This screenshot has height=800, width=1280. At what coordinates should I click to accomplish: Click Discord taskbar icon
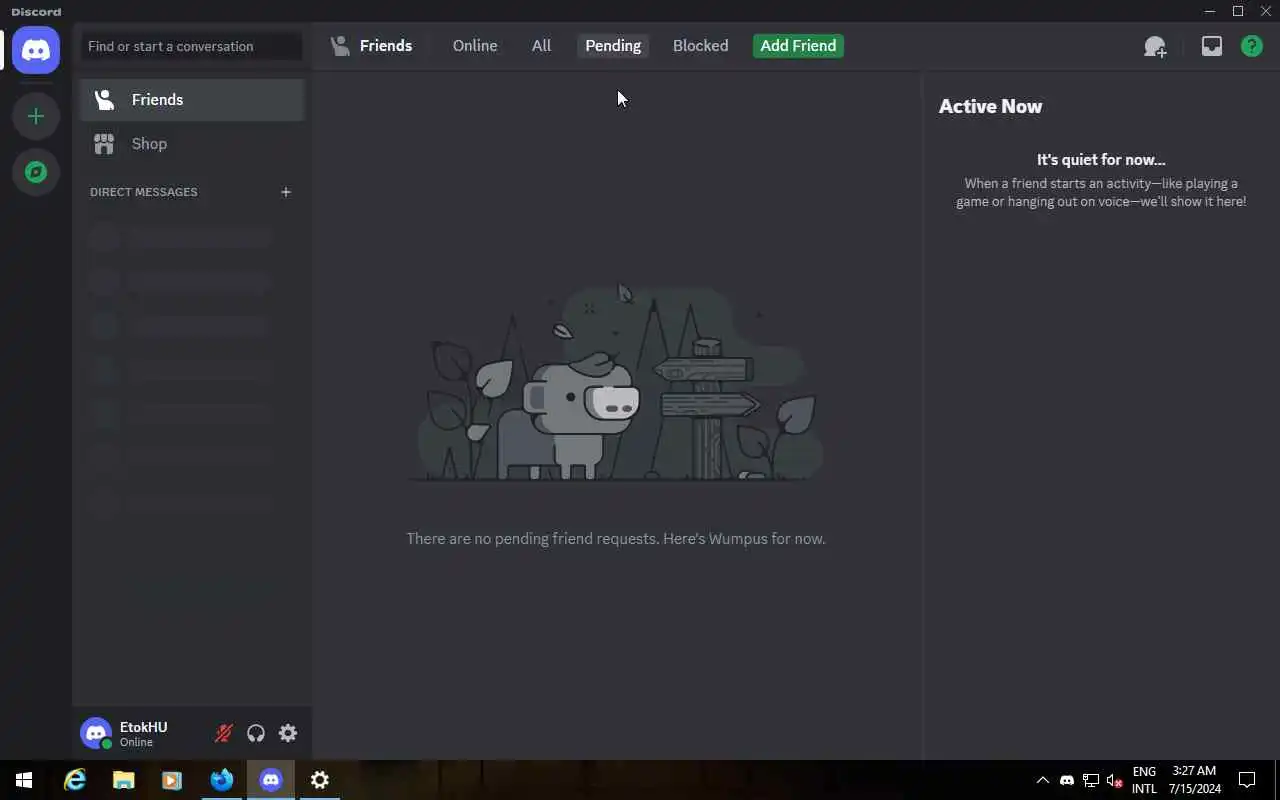pos(271,780)
